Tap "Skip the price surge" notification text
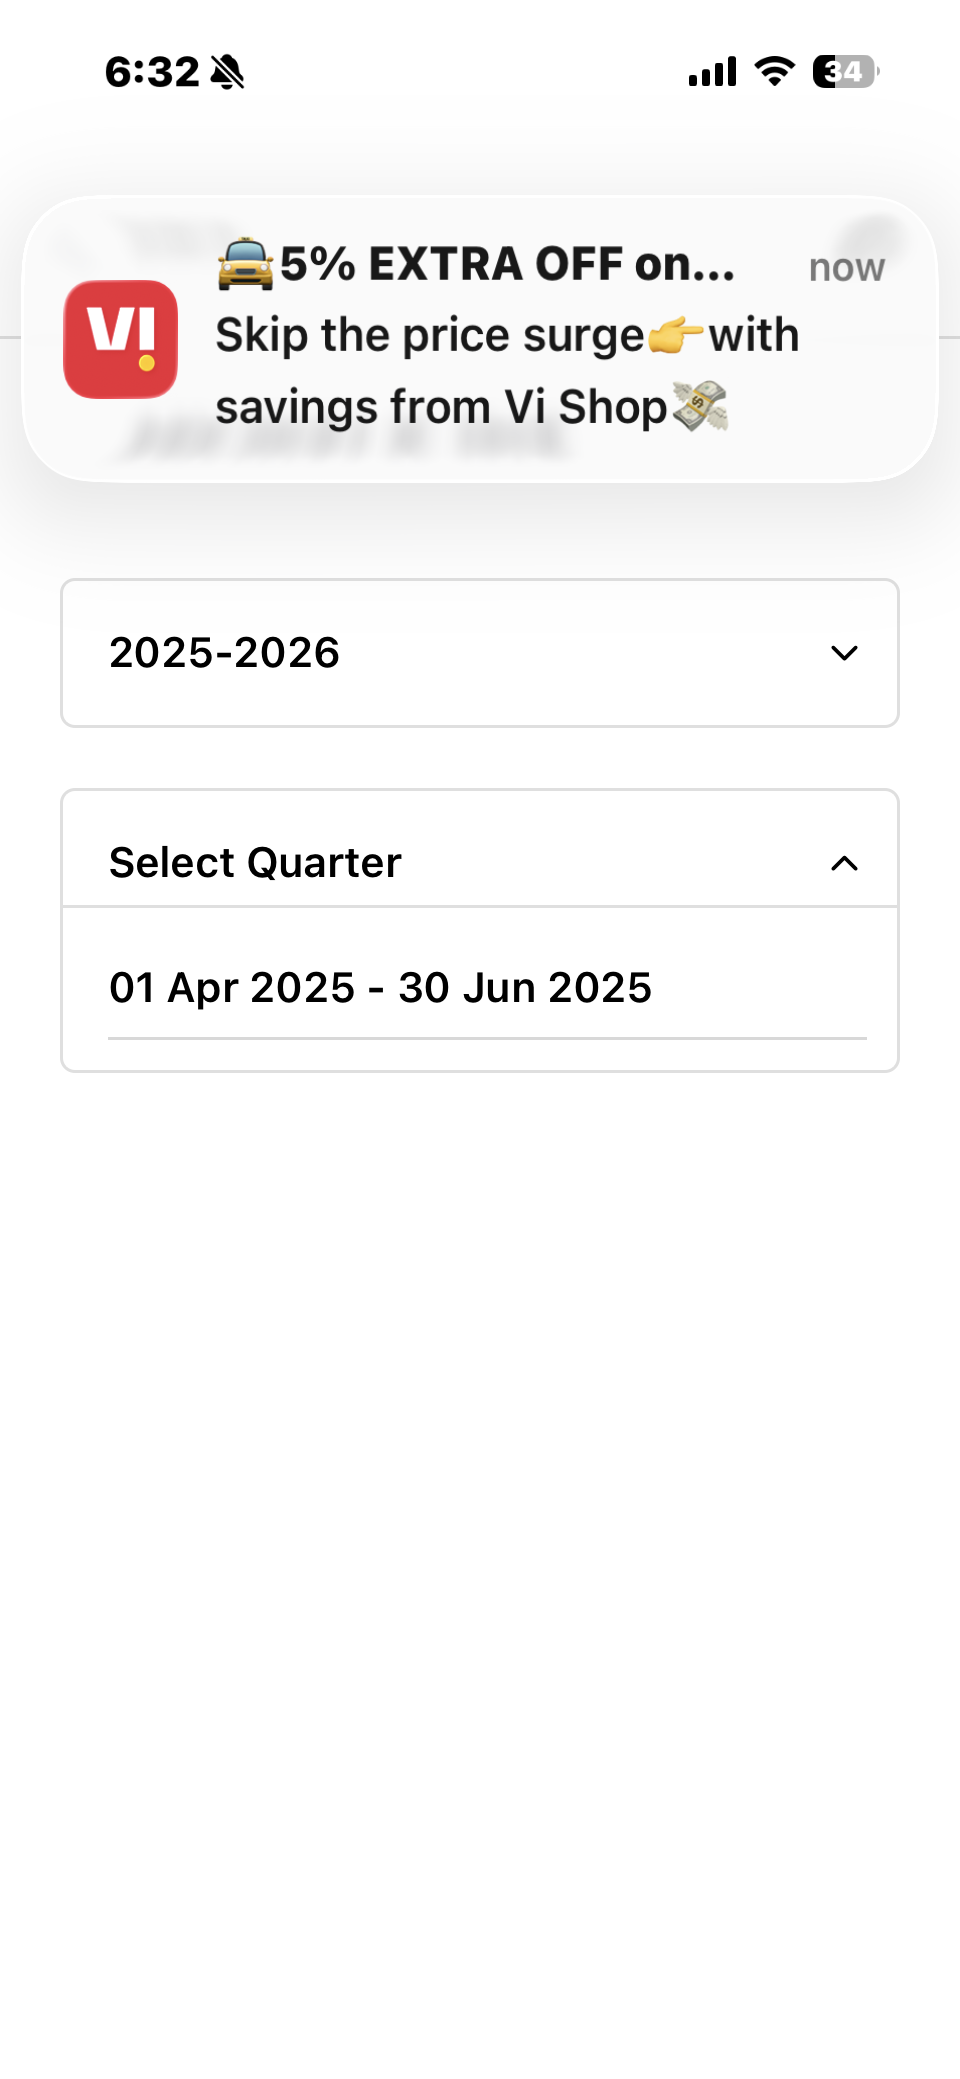This screenshot has height=2079, width=960. tap(430, 335)
